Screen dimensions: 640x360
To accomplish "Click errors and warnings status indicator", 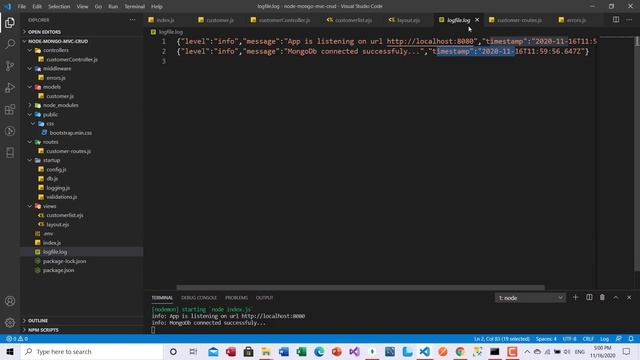I will coord(17,339).
